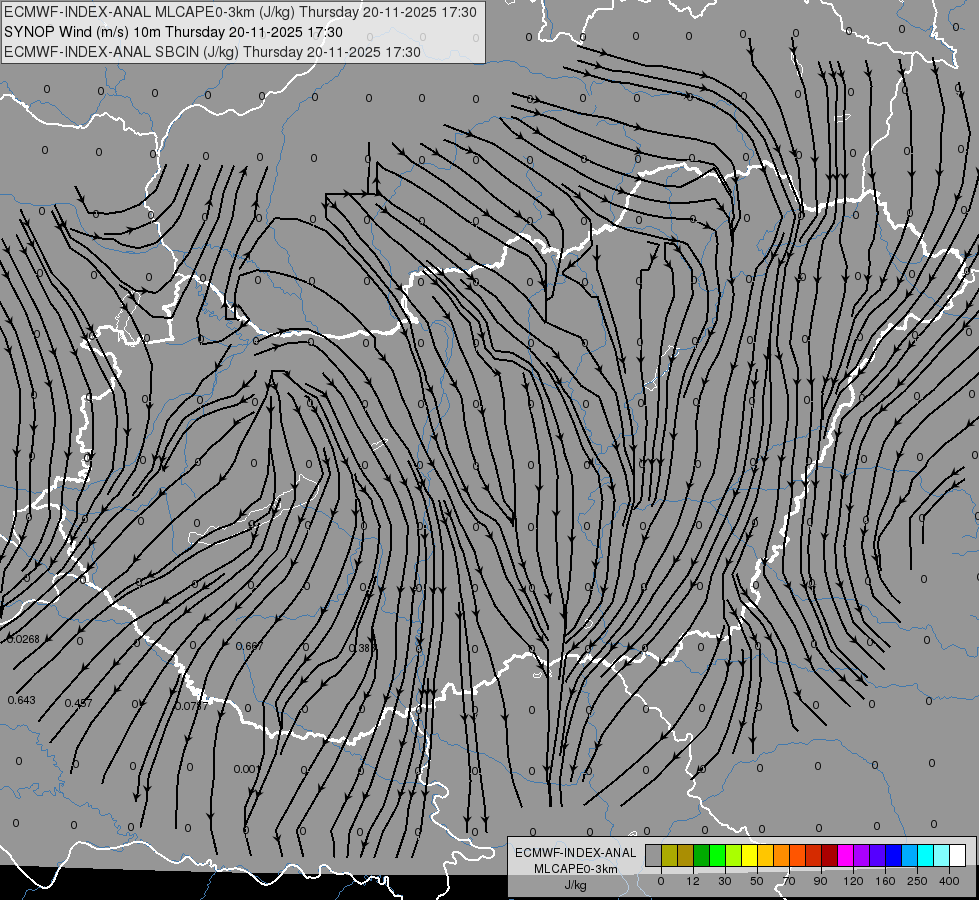Click the map value 0.643
Viewport: 979px width, 900px height.
pyautogui.click(x=22, y=700)
